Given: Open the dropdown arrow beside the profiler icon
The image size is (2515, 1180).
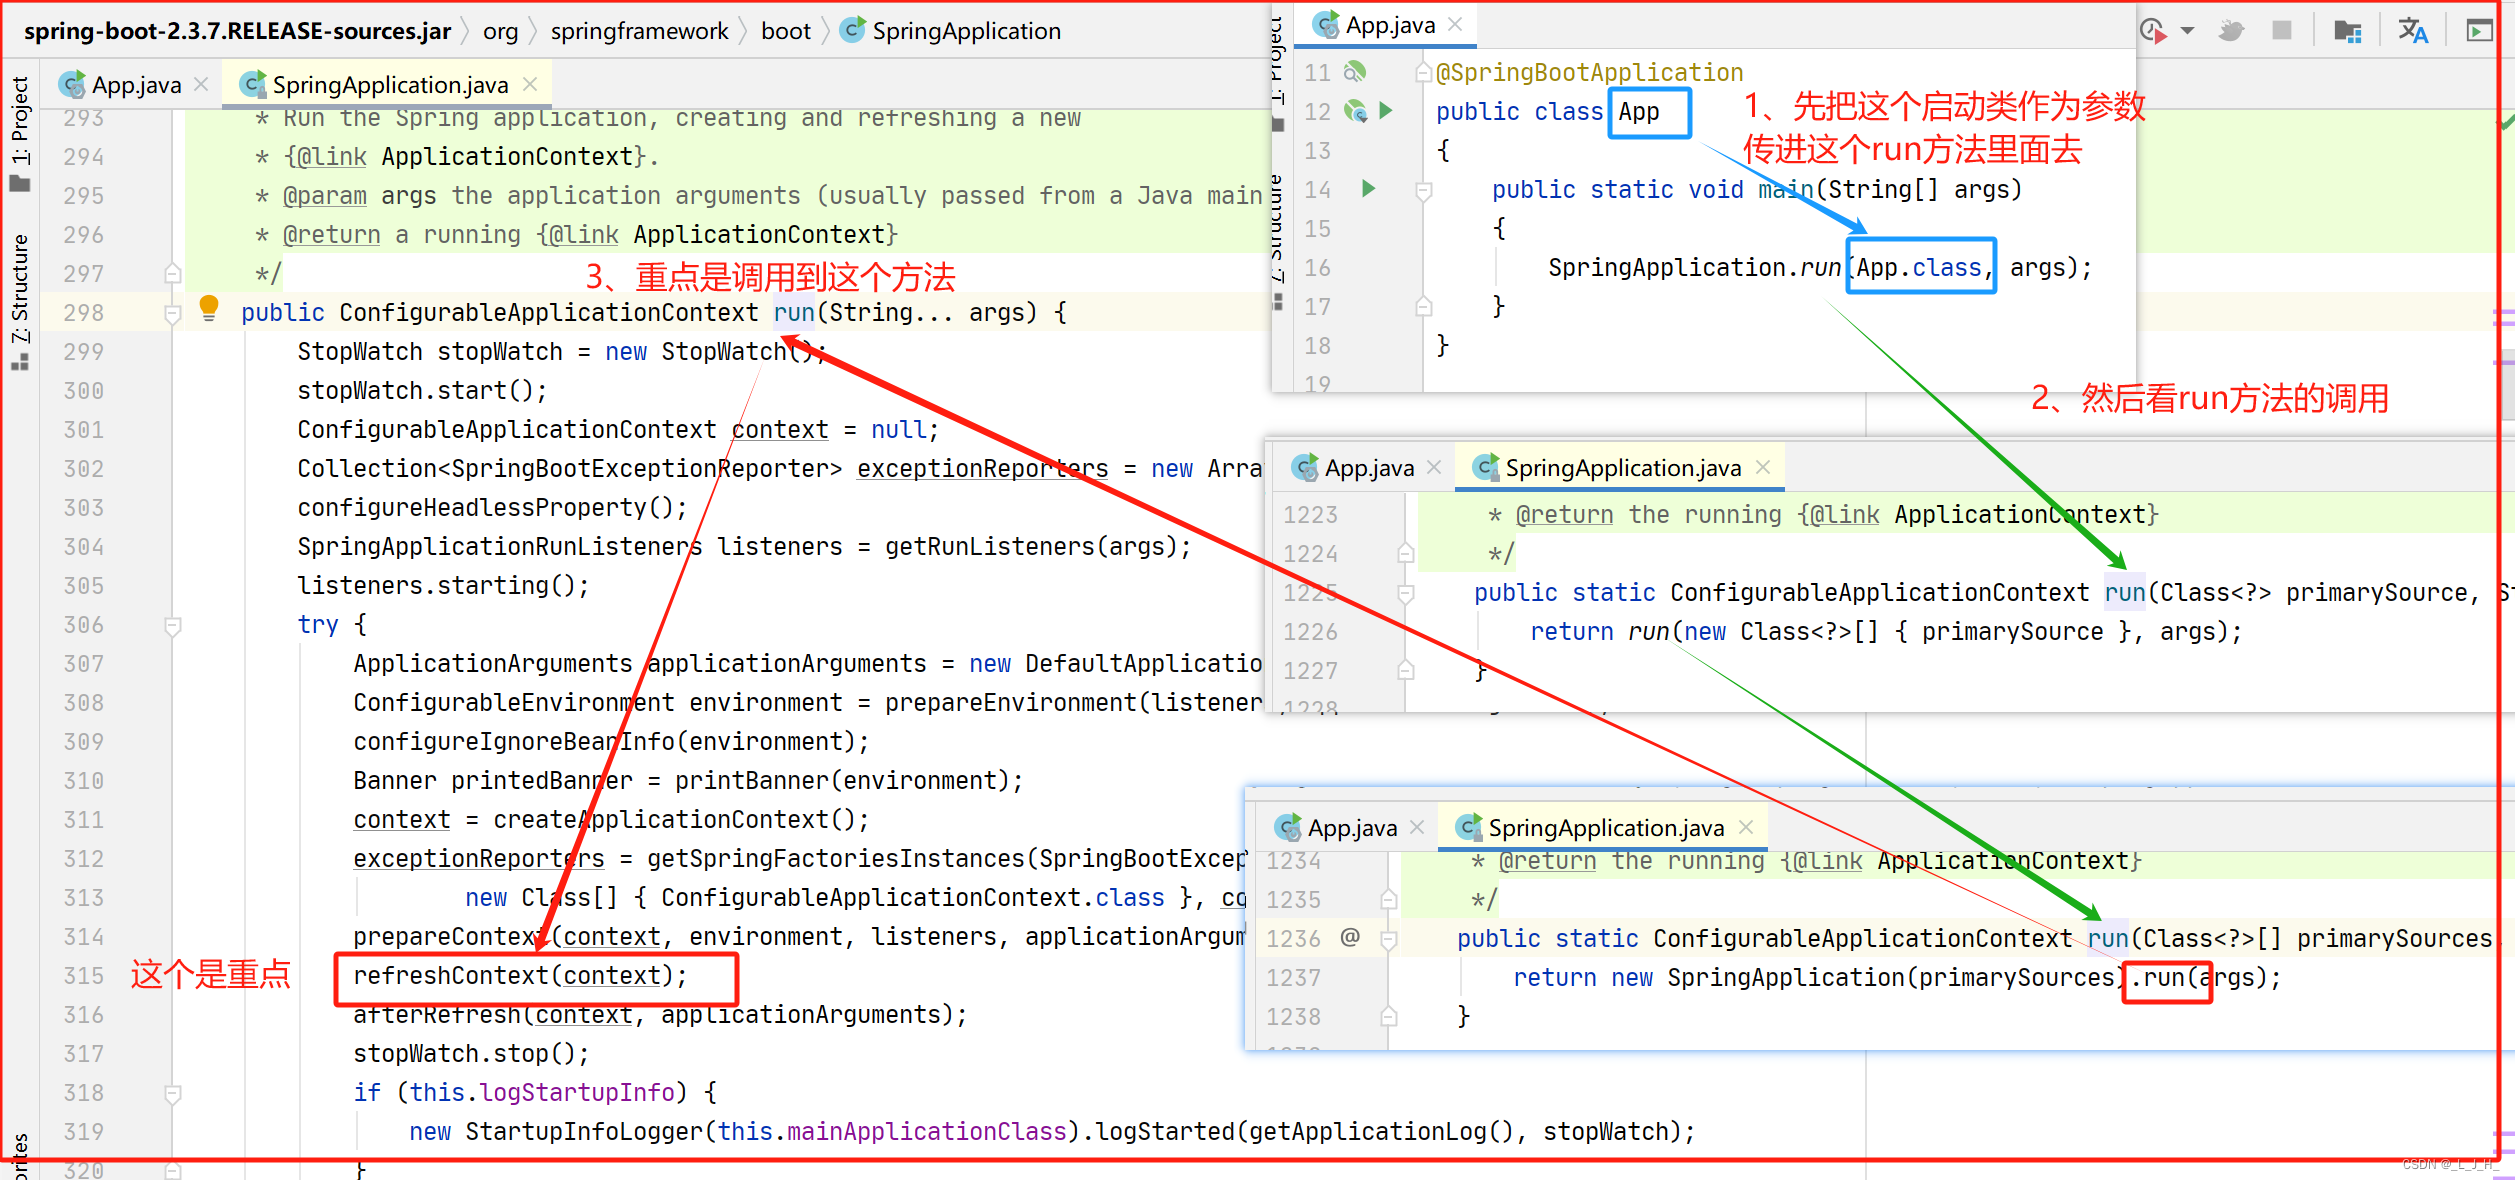Looking at the screenshot, I should tap(2187, 31).
